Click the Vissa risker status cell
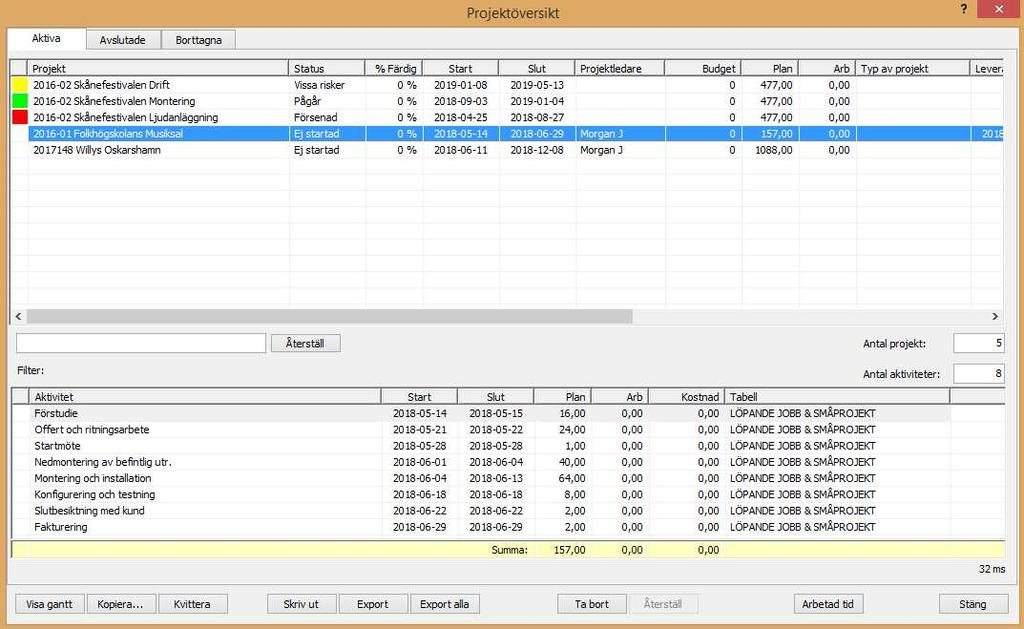 click(x=319, y=85)
